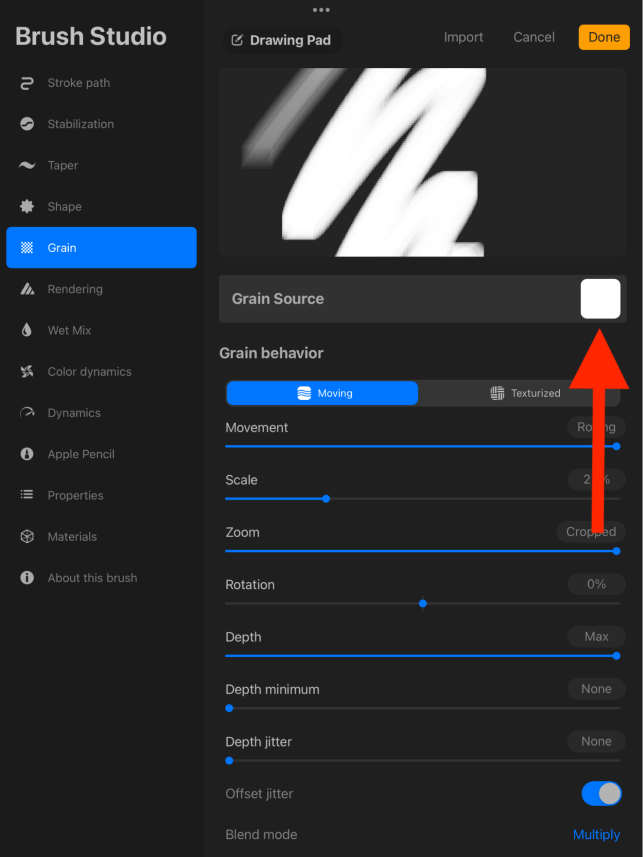The width and height of the screenshot is (643, 857).
Task: Click the Apple Pencil icon
Action: point(27,454)
